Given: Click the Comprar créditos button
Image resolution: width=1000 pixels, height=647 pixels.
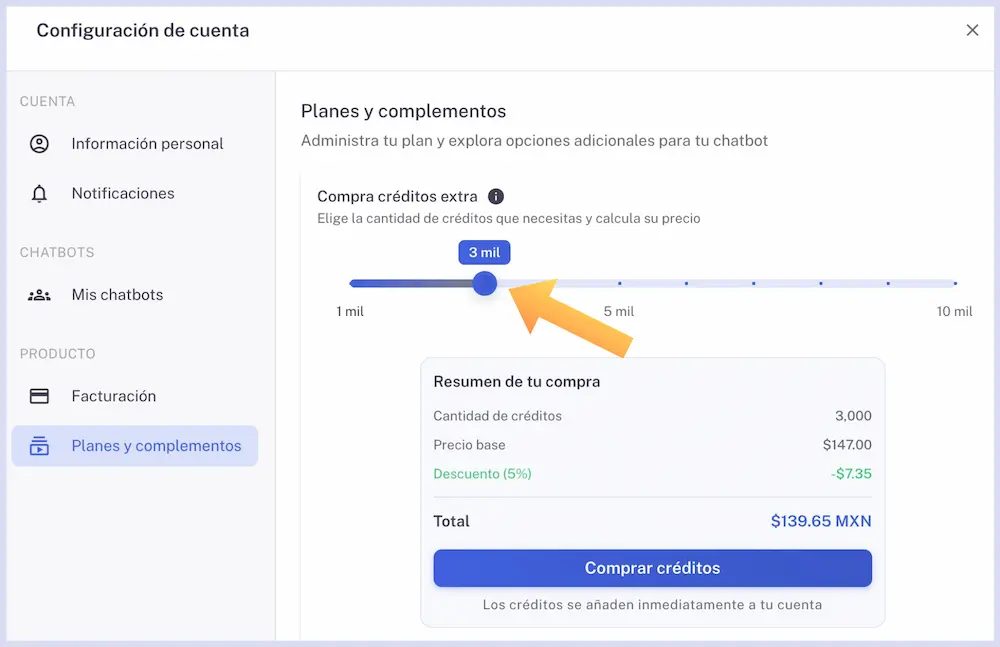Looking at the screenshot, I should (x=652, y=568).
